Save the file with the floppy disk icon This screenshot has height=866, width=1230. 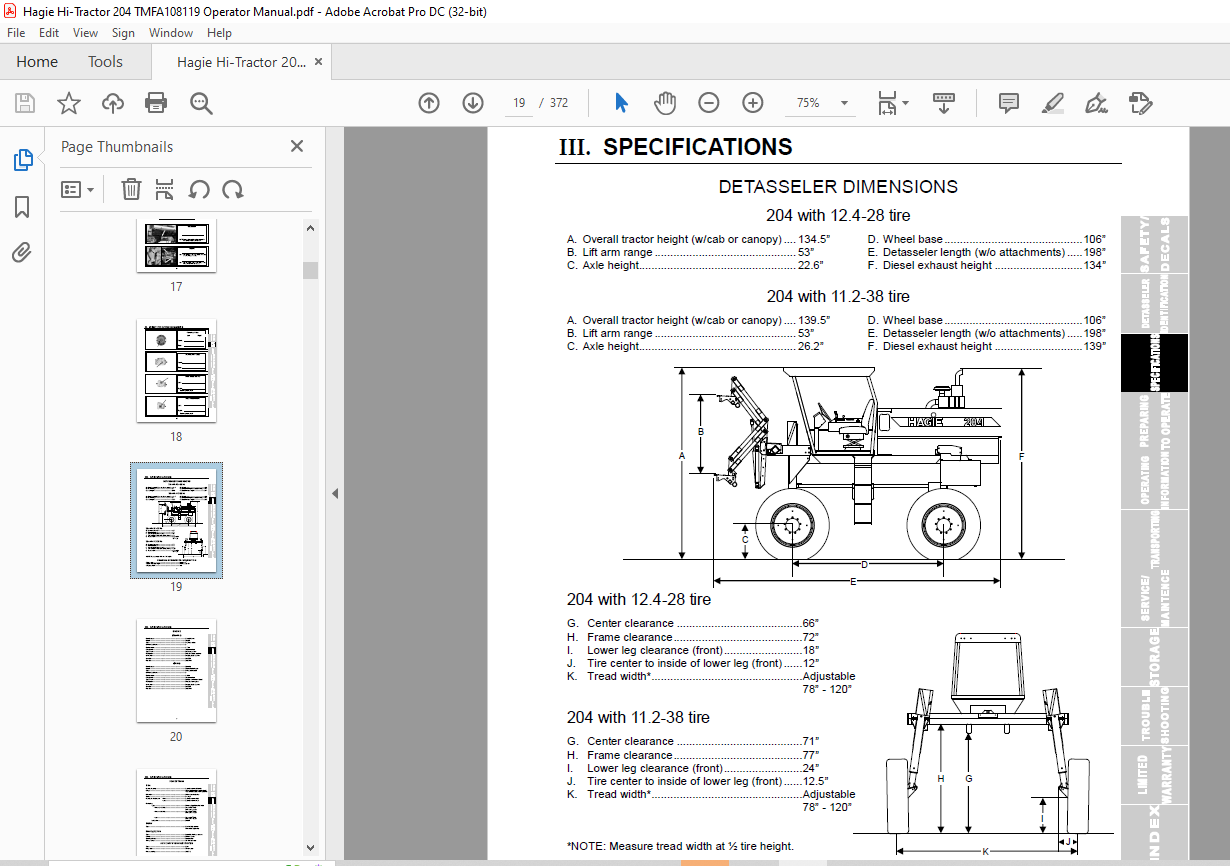coord(25,103)
